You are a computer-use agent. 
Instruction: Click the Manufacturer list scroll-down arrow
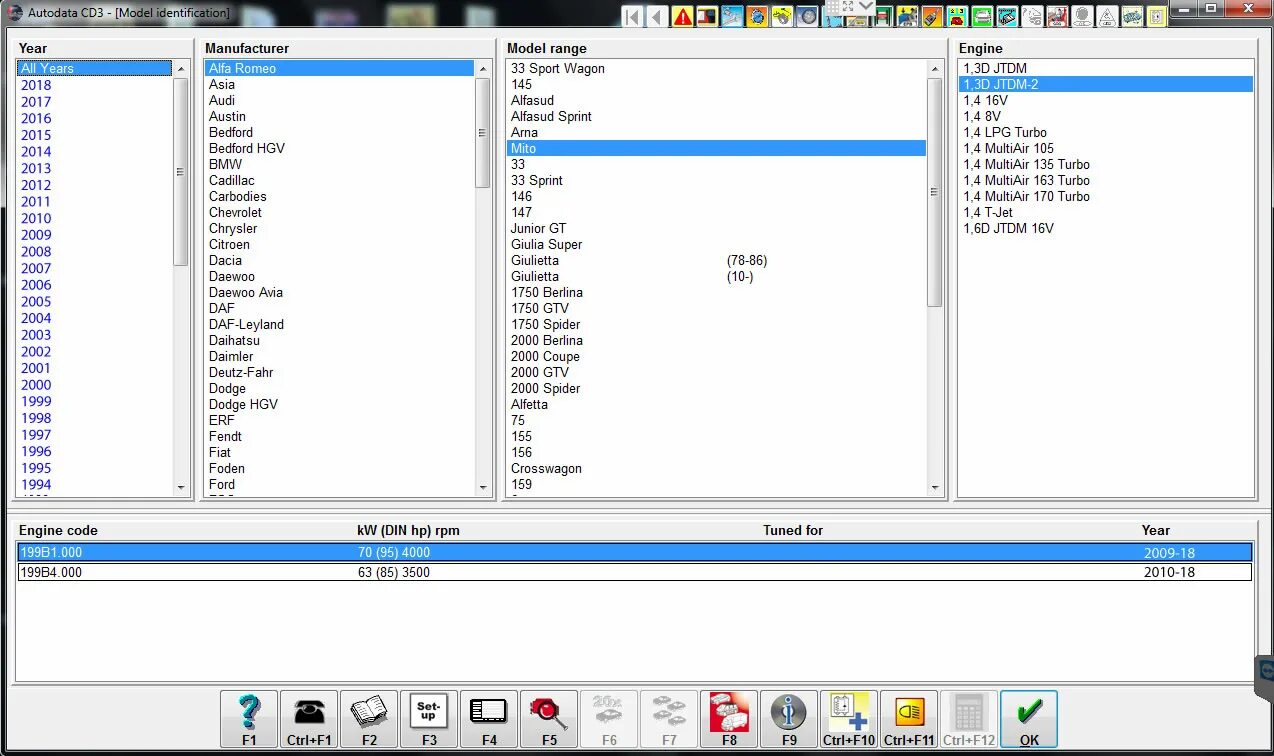(483, 487)
